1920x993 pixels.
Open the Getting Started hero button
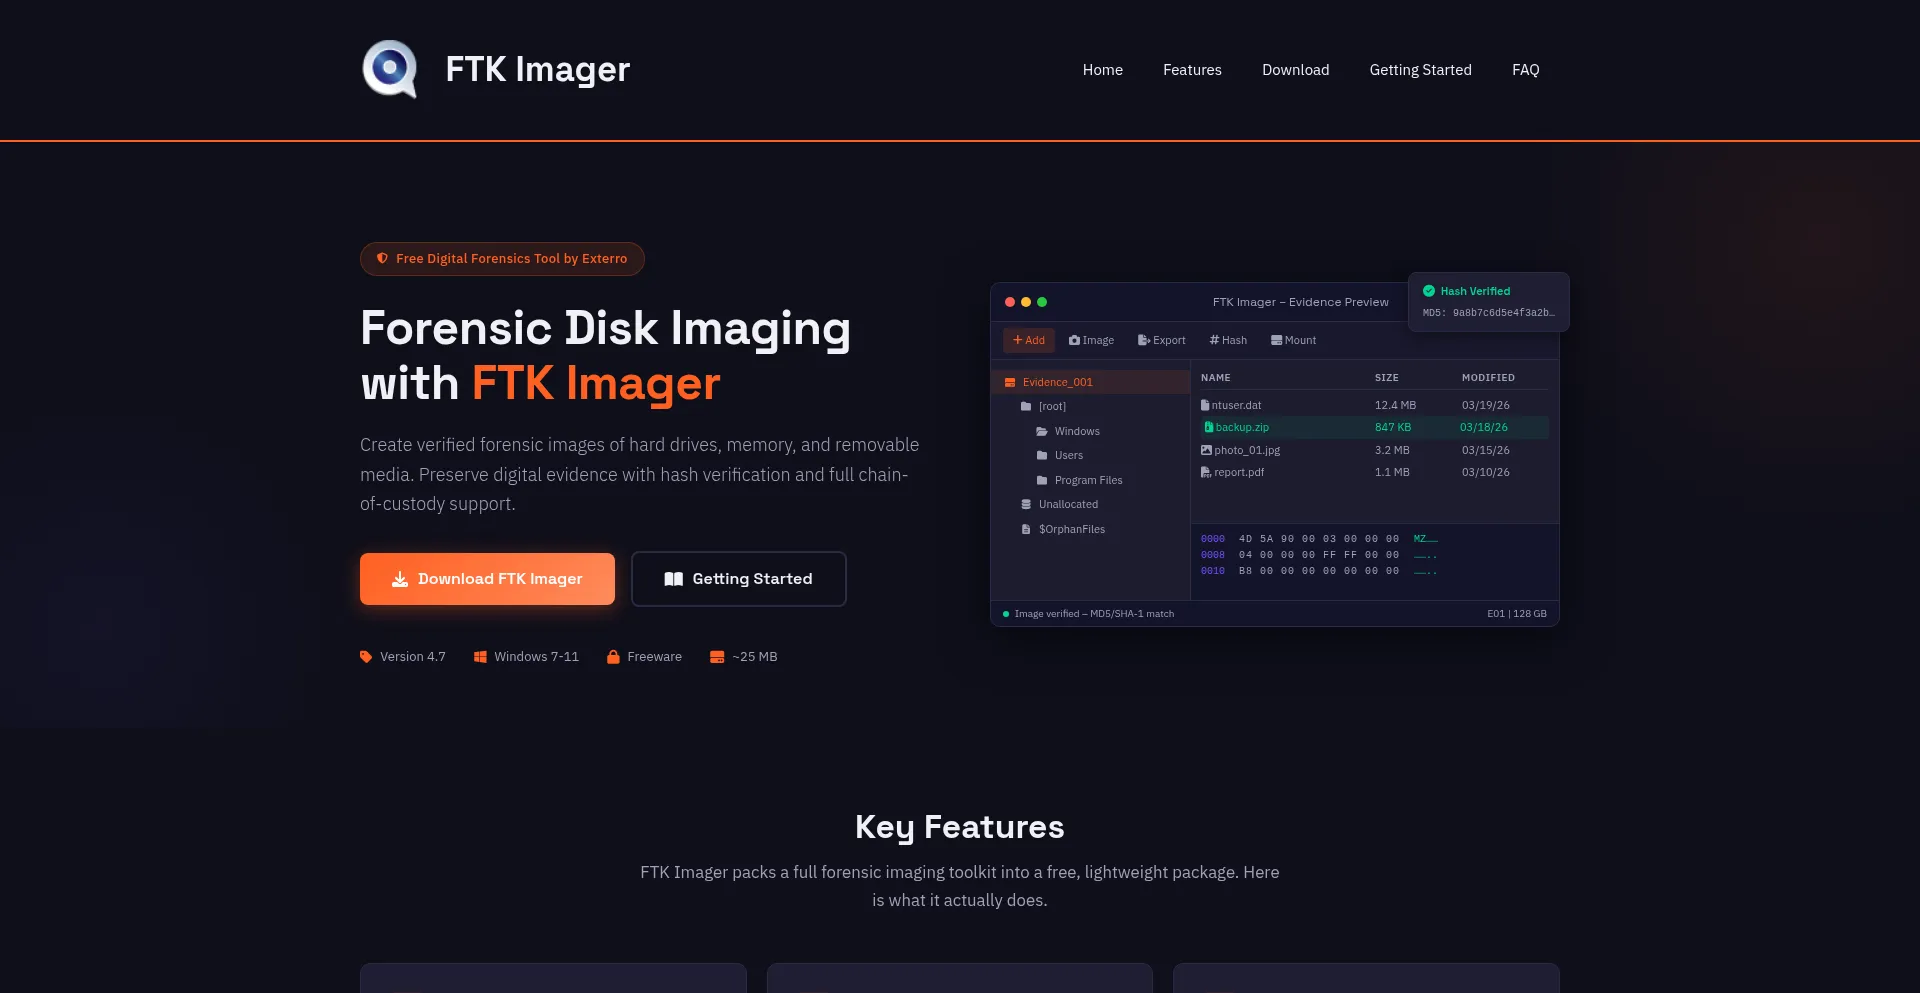click(738, 579)
